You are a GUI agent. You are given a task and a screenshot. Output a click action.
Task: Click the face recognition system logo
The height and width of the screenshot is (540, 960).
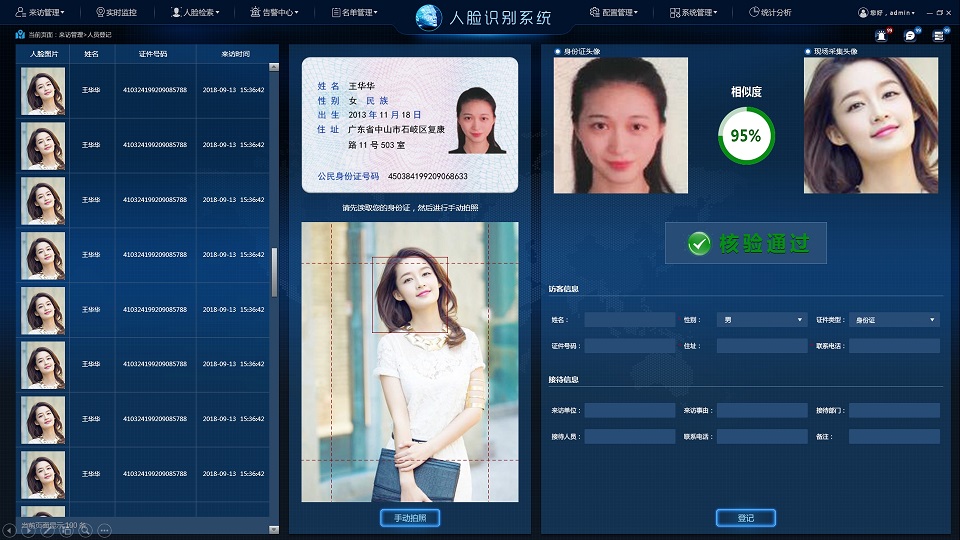(x=428, y=17)
